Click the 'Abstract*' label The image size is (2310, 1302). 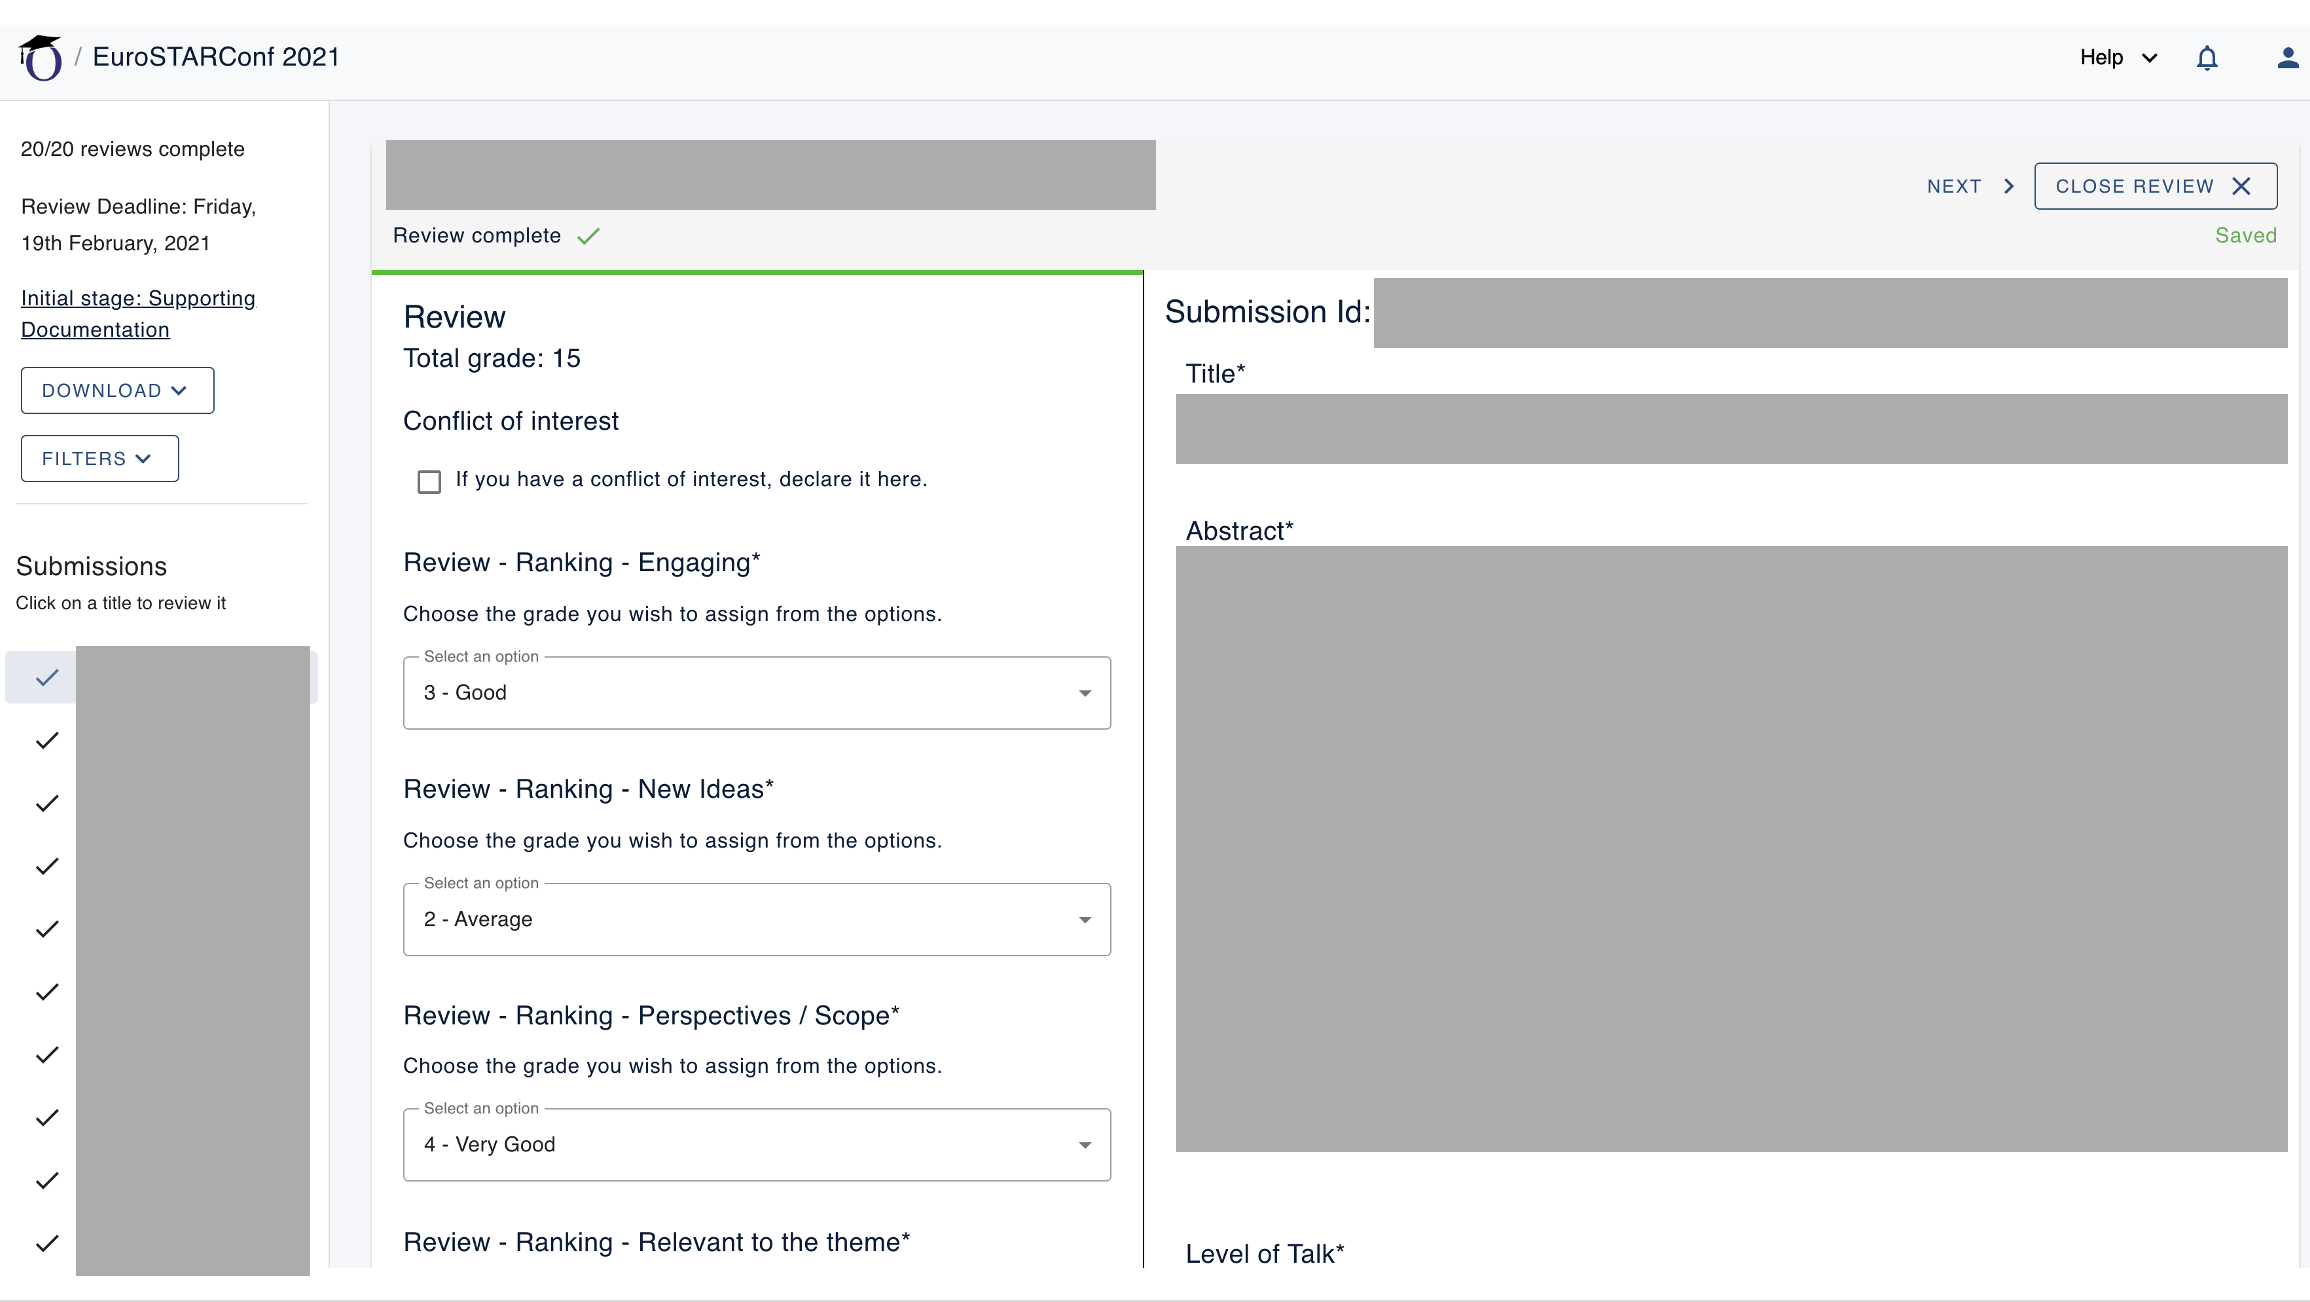[1239, 531]
